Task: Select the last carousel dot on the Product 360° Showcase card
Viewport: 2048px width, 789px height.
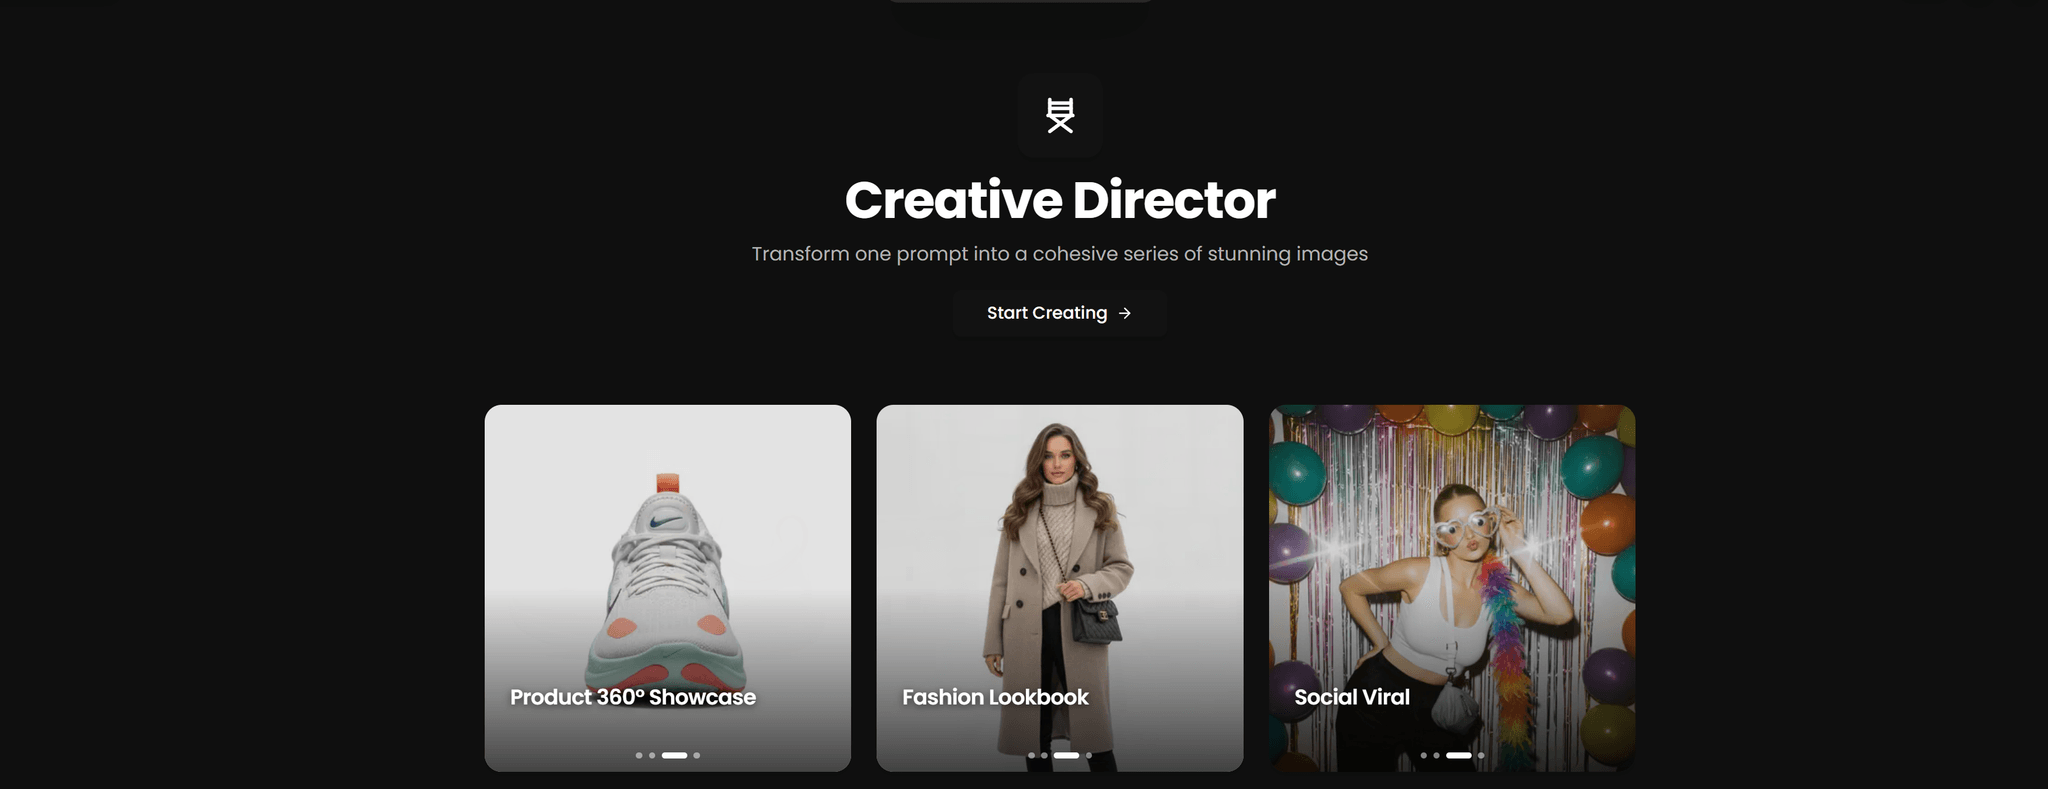Action: coord(697,755)
